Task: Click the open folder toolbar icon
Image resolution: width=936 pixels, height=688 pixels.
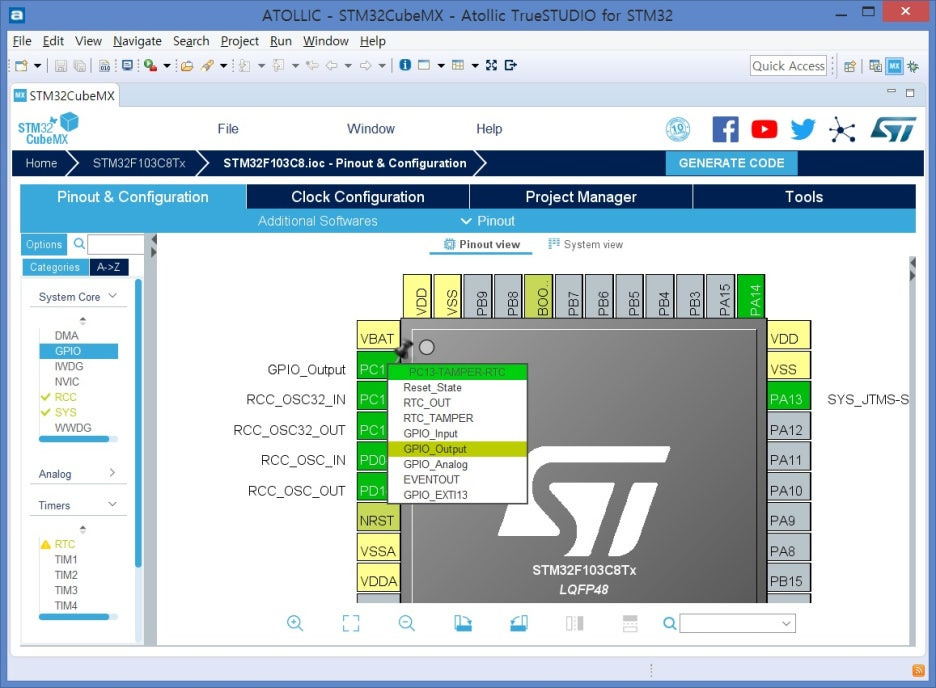Action: click(187, 66)
